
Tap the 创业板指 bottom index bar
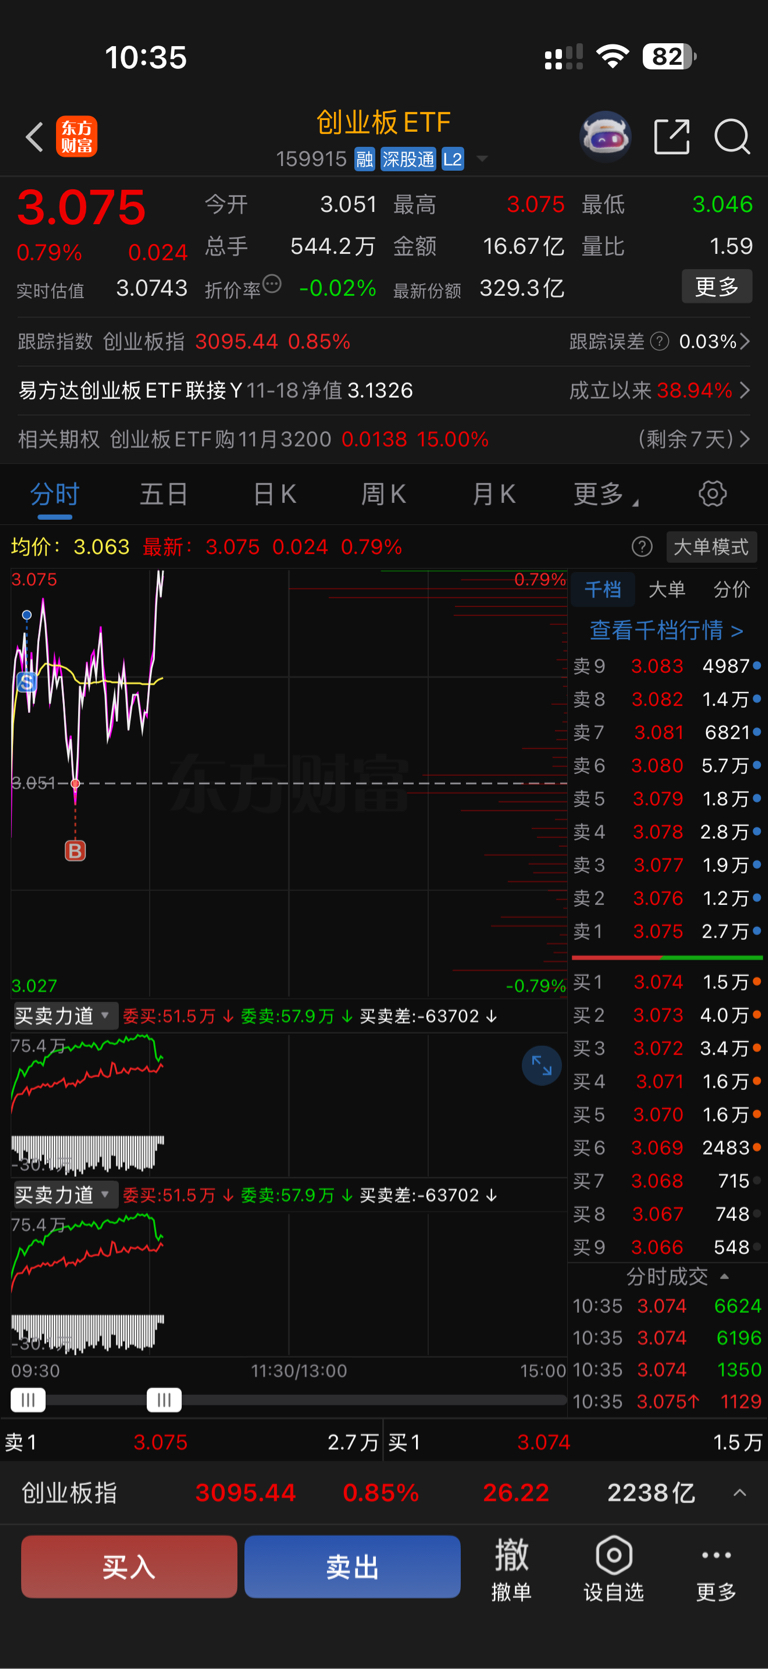coord(384,1493)
